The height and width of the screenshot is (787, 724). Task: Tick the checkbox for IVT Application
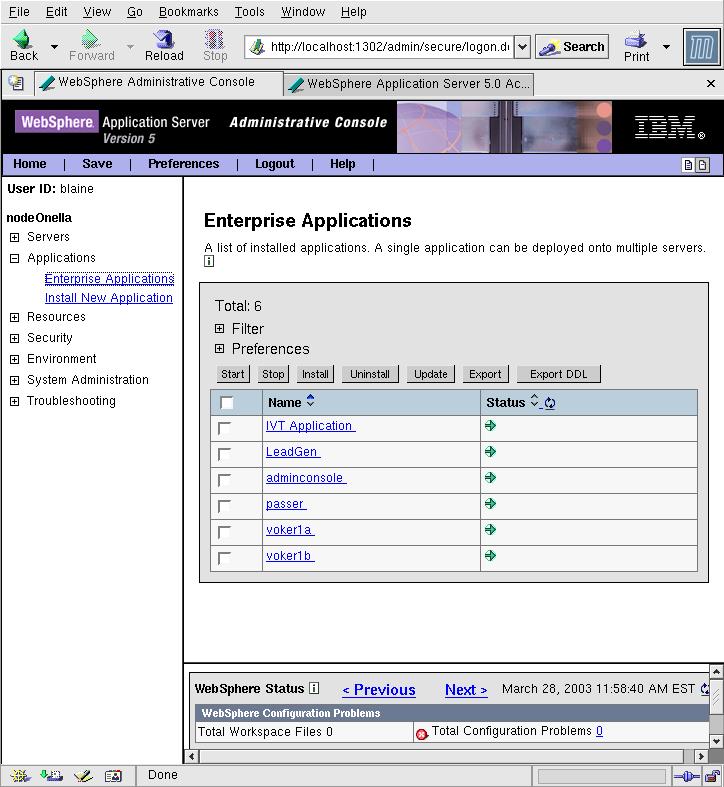pyautogui.click(x=224, y=428)
